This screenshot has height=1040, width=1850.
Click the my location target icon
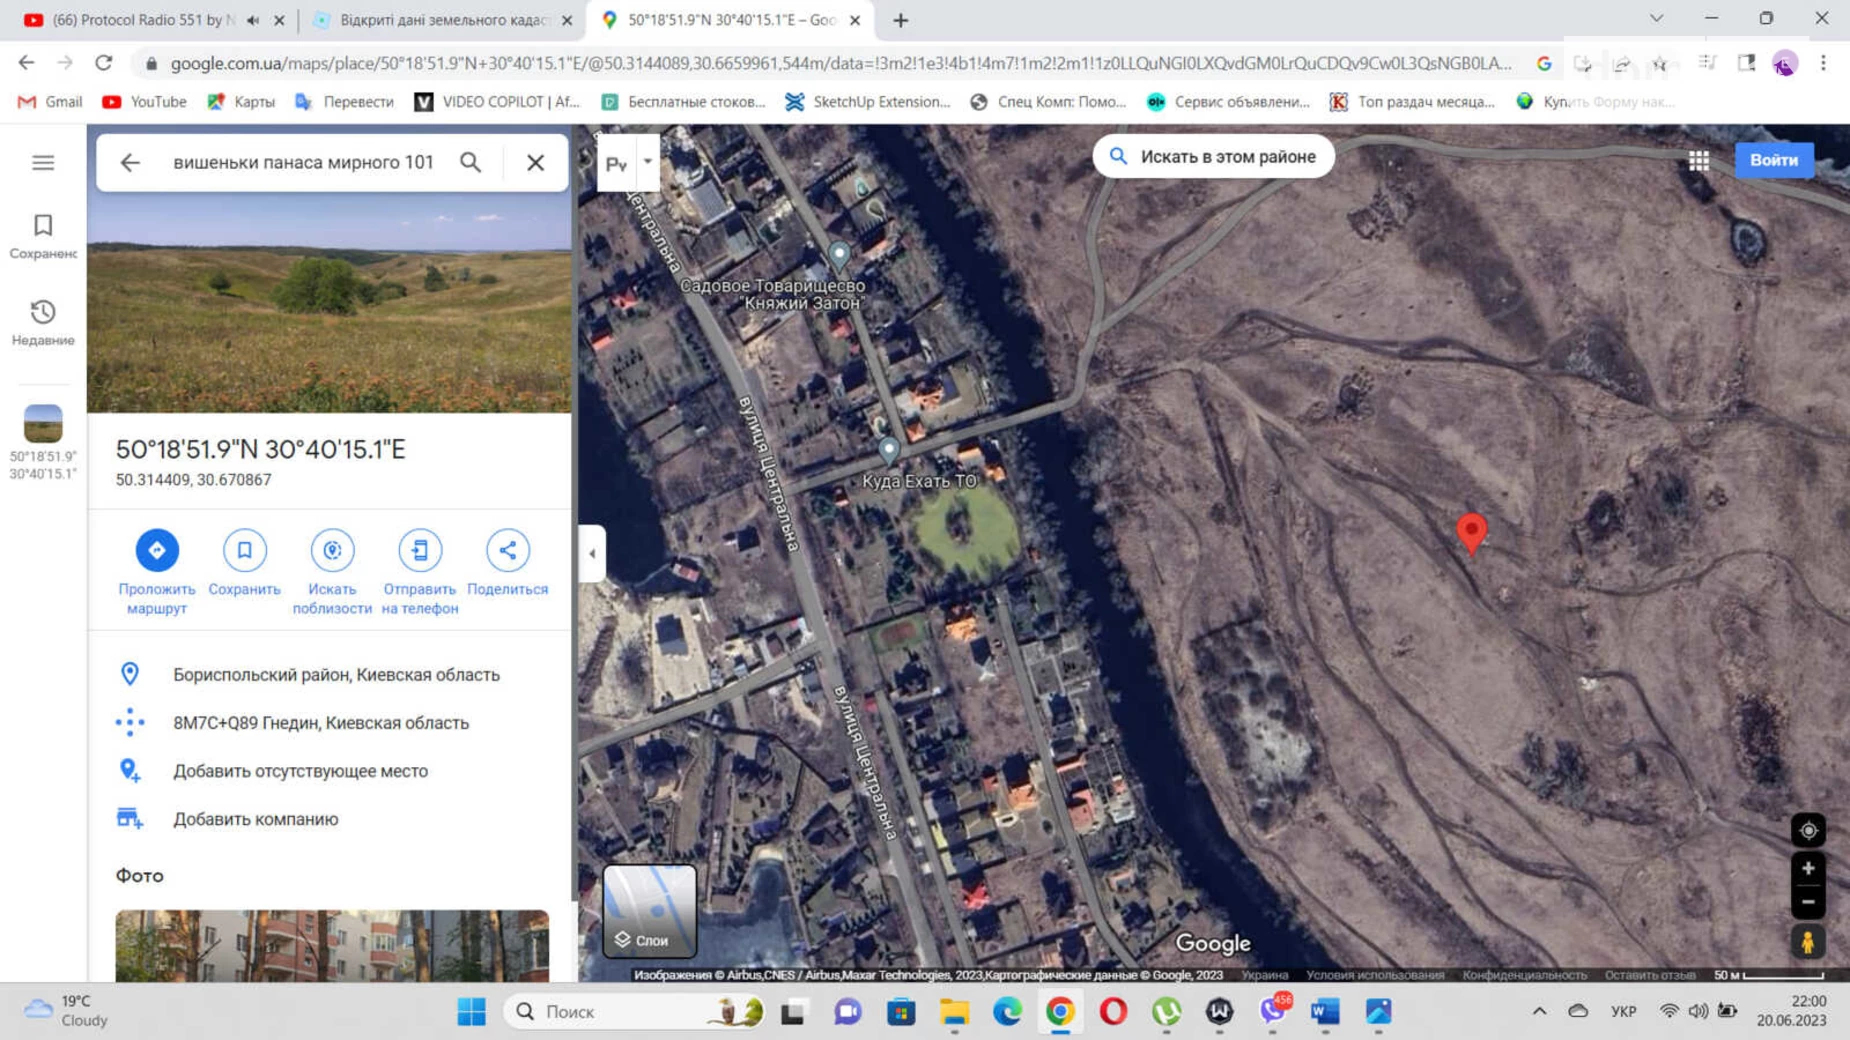[x=1808, y=830]
